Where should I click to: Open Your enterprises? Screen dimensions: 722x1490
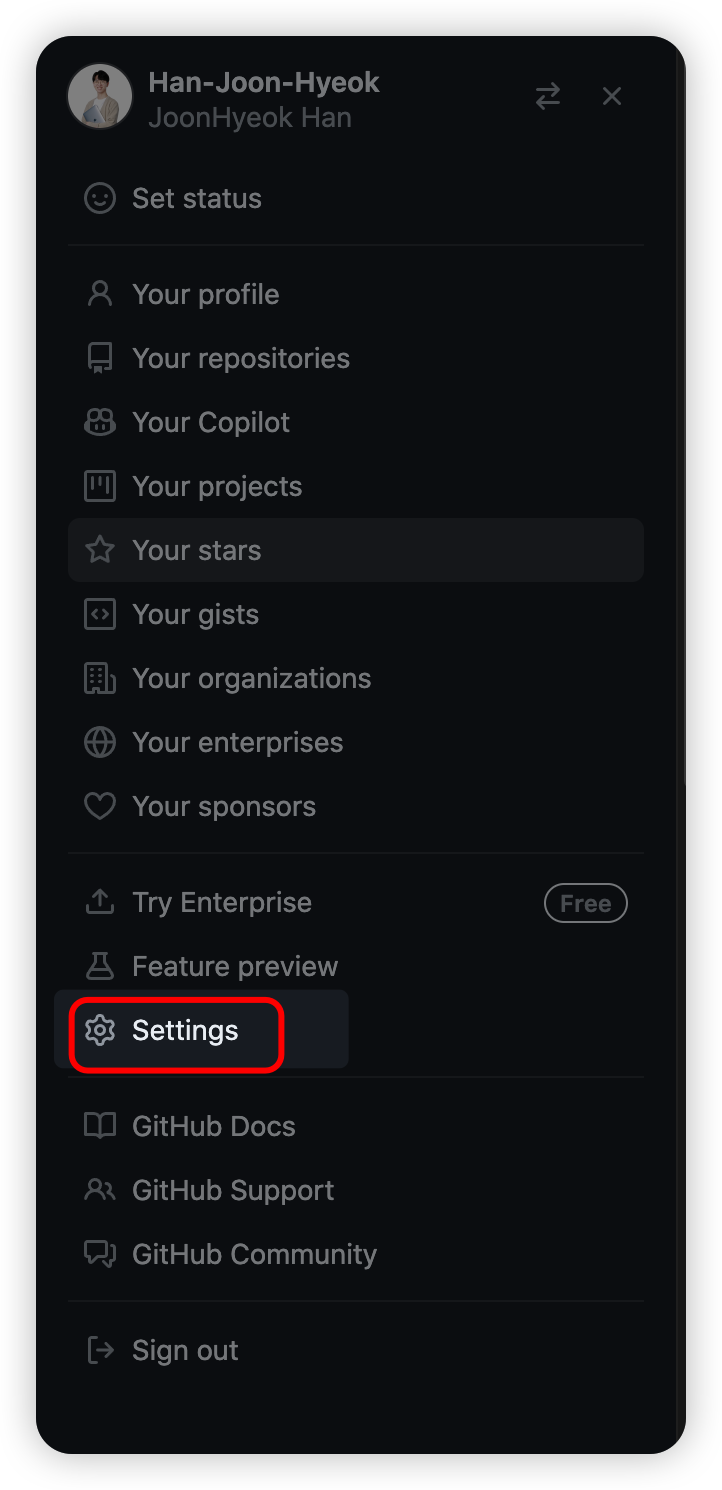[237, 742]
